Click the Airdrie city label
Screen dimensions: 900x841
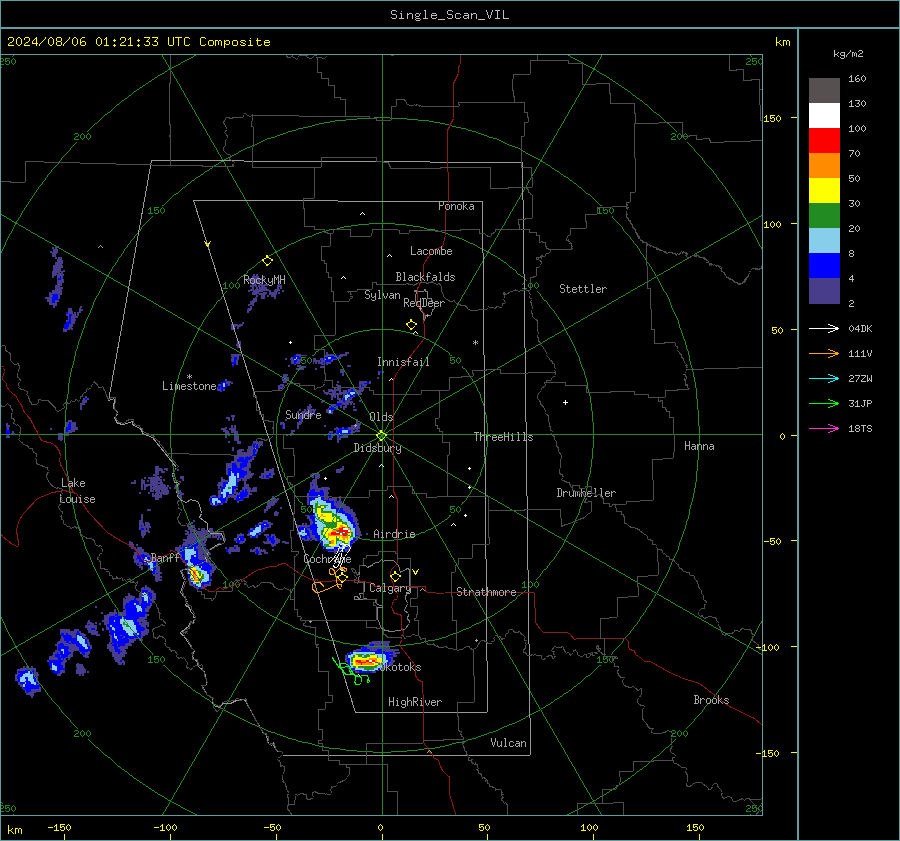coord(394,534)
